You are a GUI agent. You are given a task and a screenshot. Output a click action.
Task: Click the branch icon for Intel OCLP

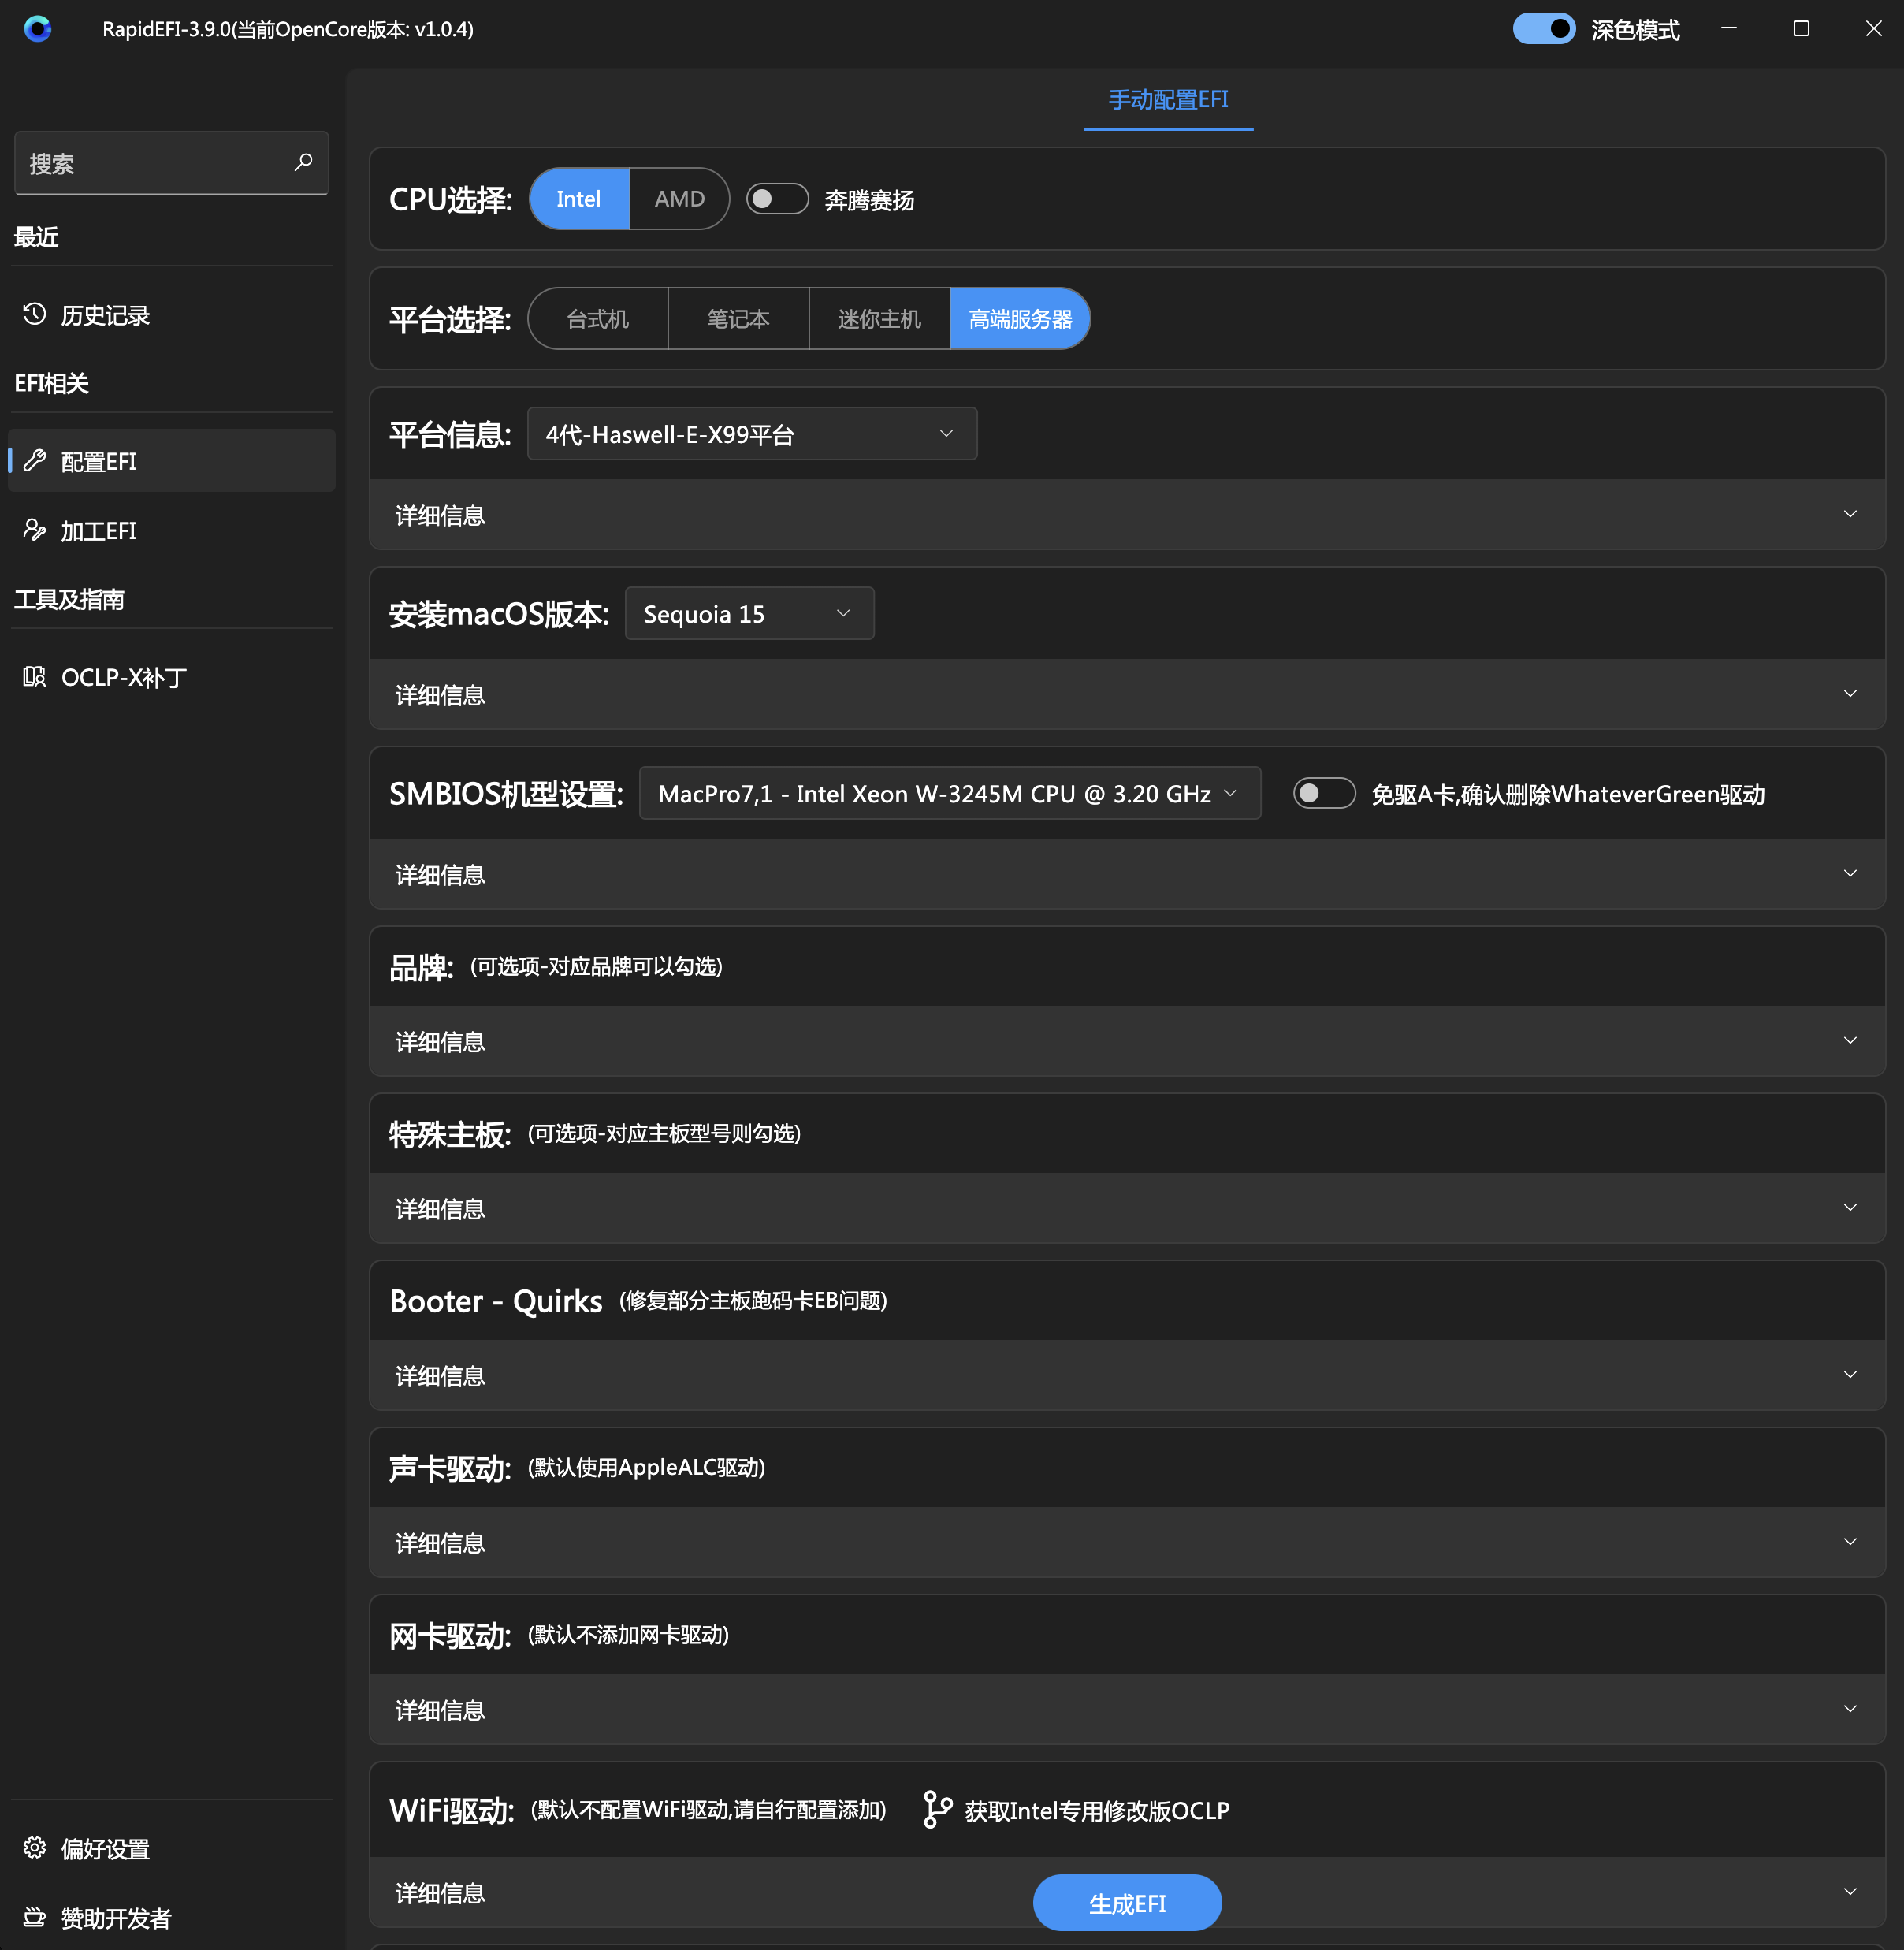937,1809
